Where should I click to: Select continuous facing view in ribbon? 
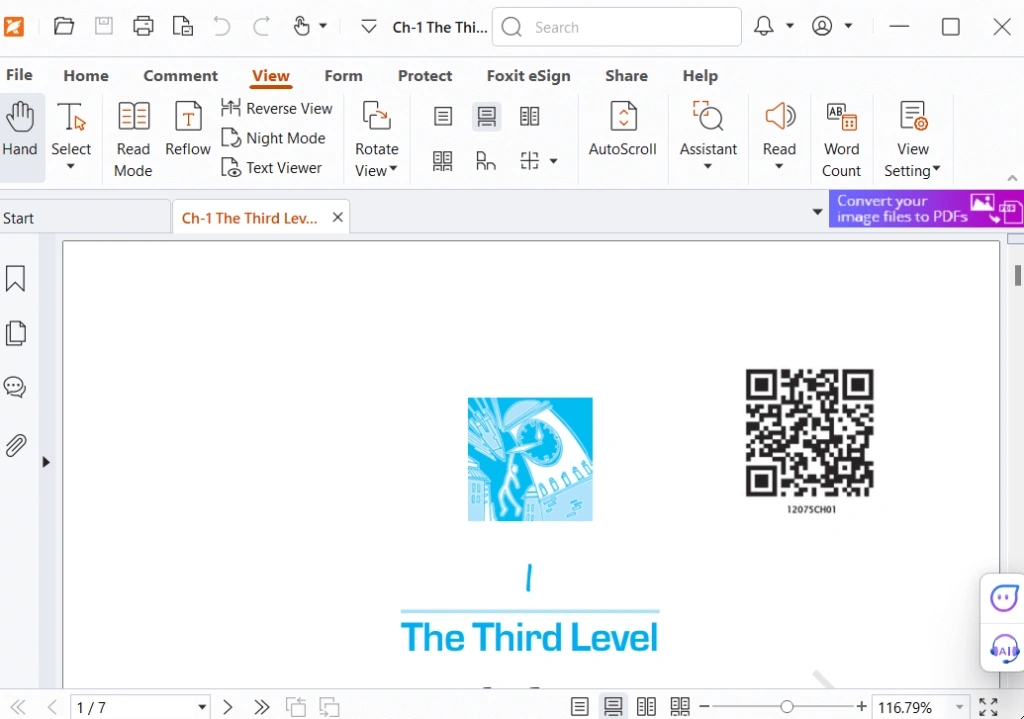tap(443, 161)
